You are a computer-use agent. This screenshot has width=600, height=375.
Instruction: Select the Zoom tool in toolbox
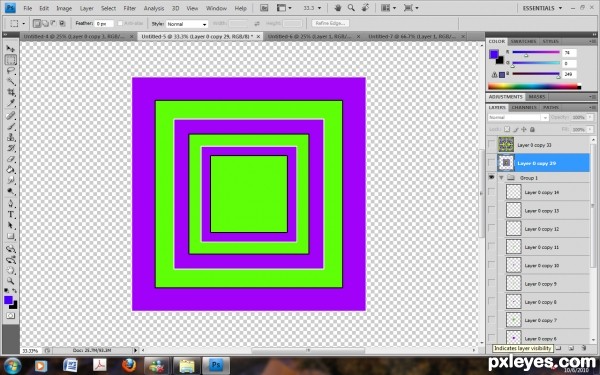click(x=11, y=280)
